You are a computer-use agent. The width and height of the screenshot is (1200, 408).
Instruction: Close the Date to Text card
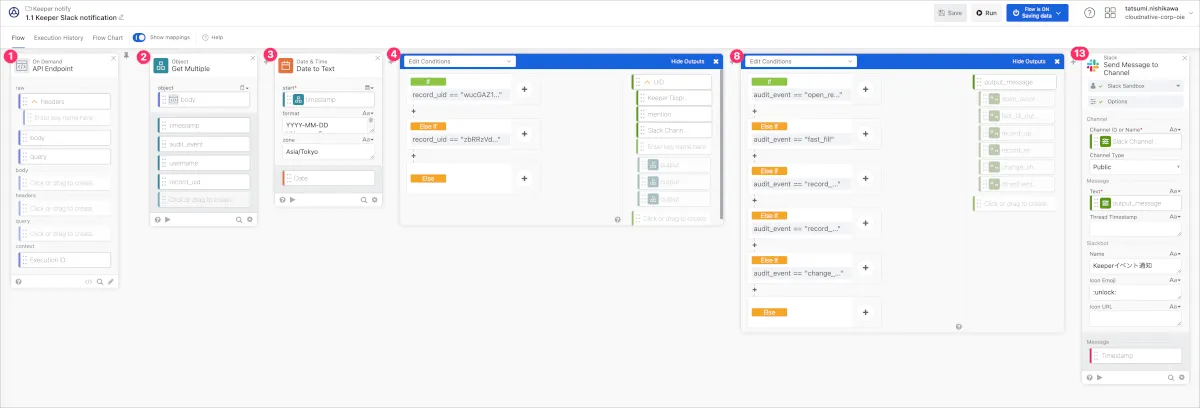[x=377, y=58]
